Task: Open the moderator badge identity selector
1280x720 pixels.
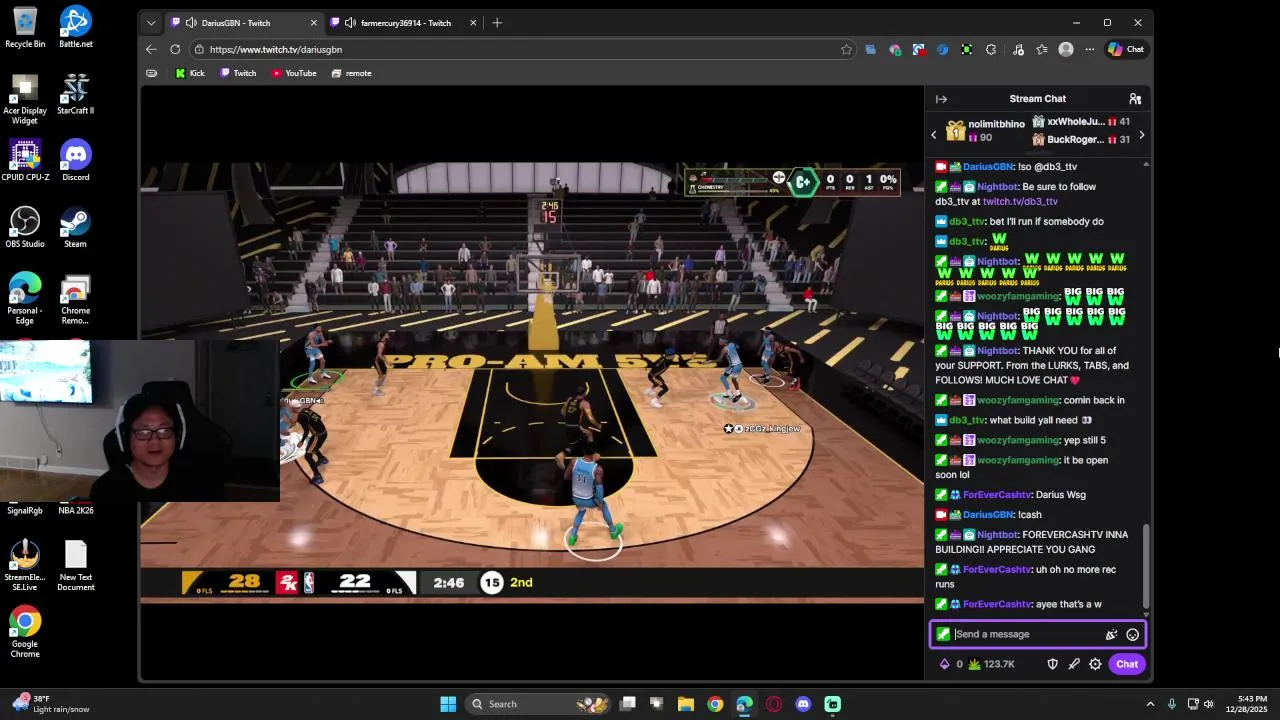Action: click(x=943, y=634)
